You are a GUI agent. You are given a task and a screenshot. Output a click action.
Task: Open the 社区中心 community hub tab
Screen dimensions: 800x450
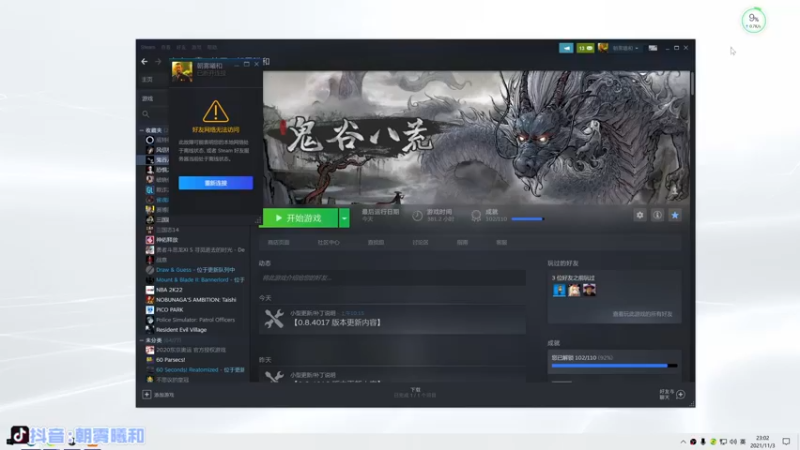point(328,243)
